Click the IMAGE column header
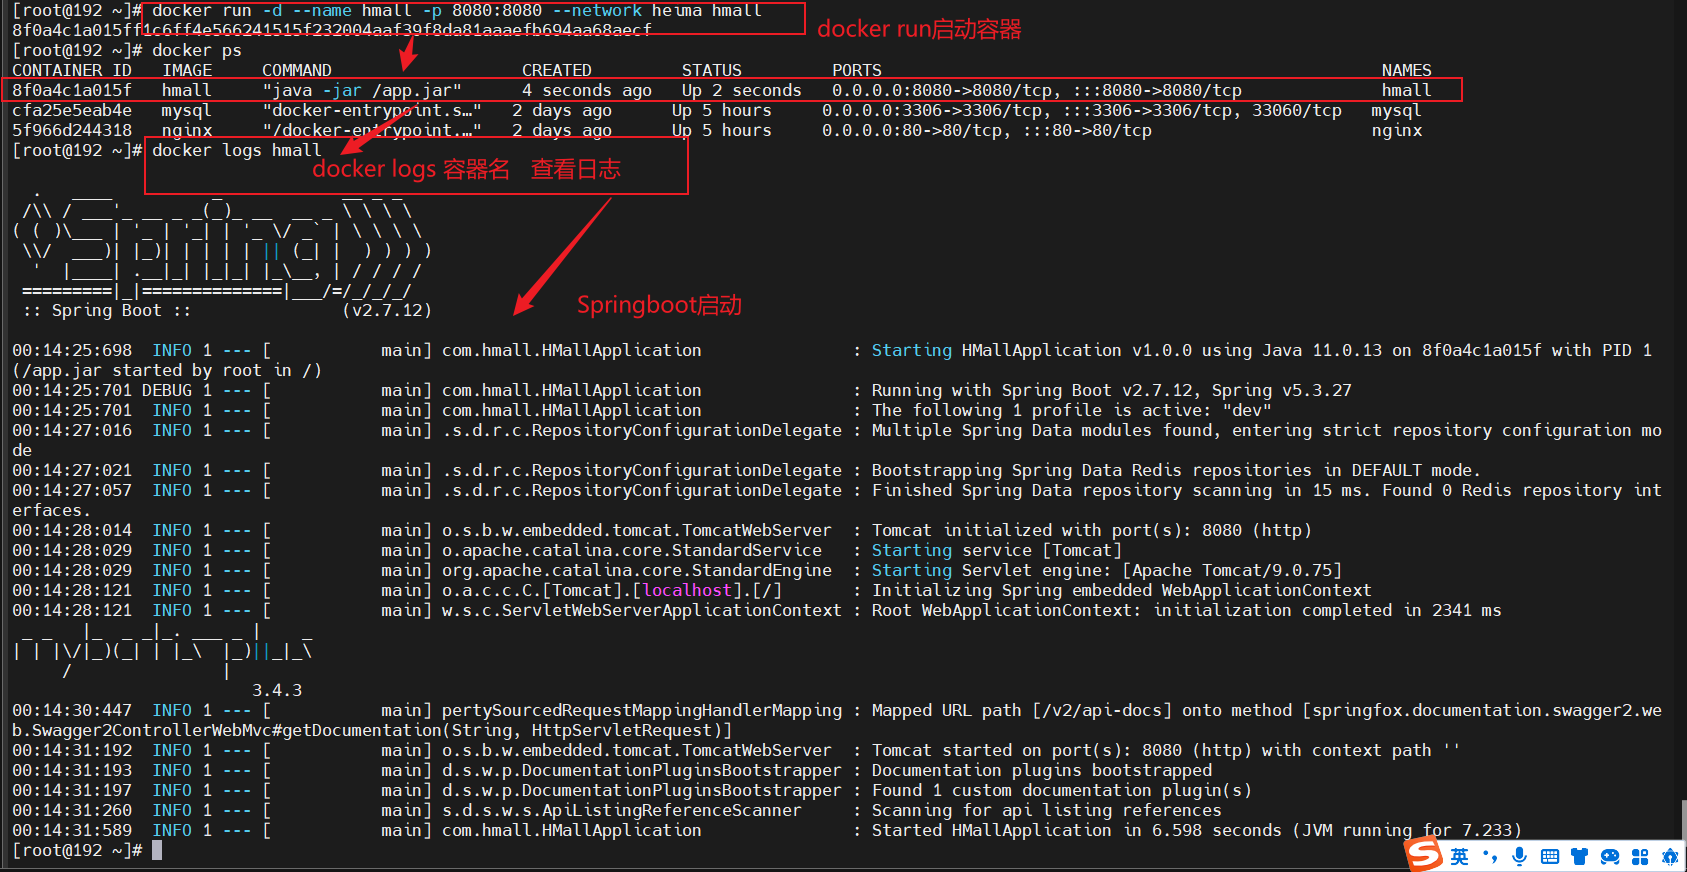Viewport: 1687px width, 872px height. tap(187, 70)
